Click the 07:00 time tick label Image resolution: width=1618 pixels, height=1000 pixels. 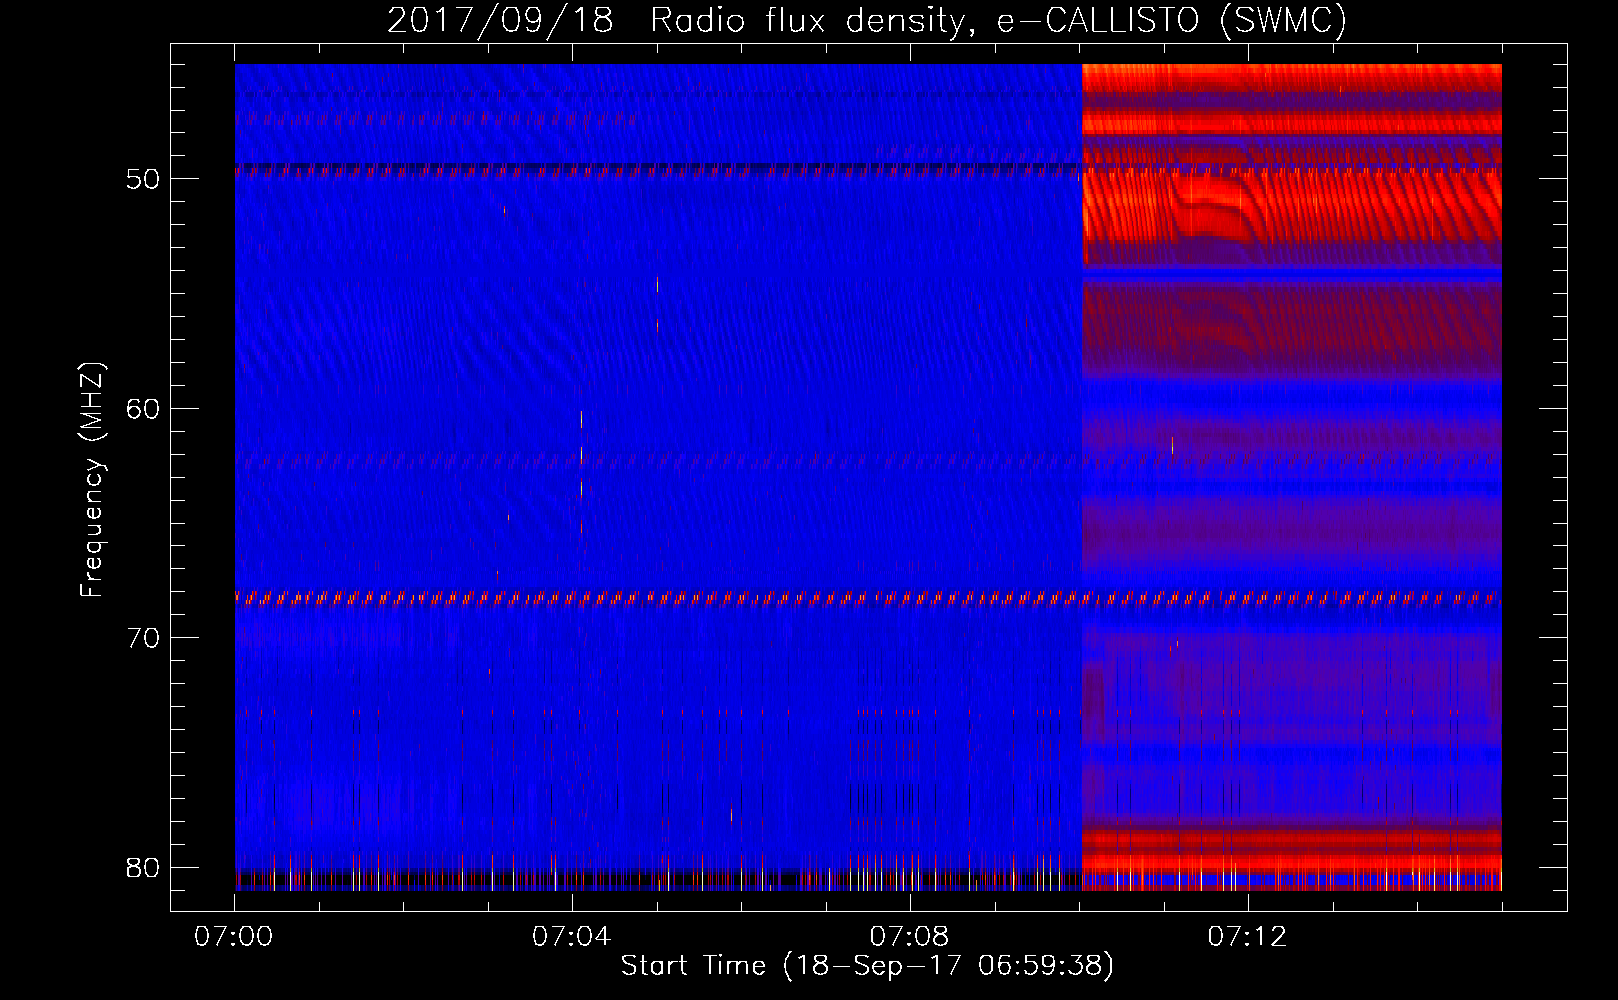[x=234, y=937]
